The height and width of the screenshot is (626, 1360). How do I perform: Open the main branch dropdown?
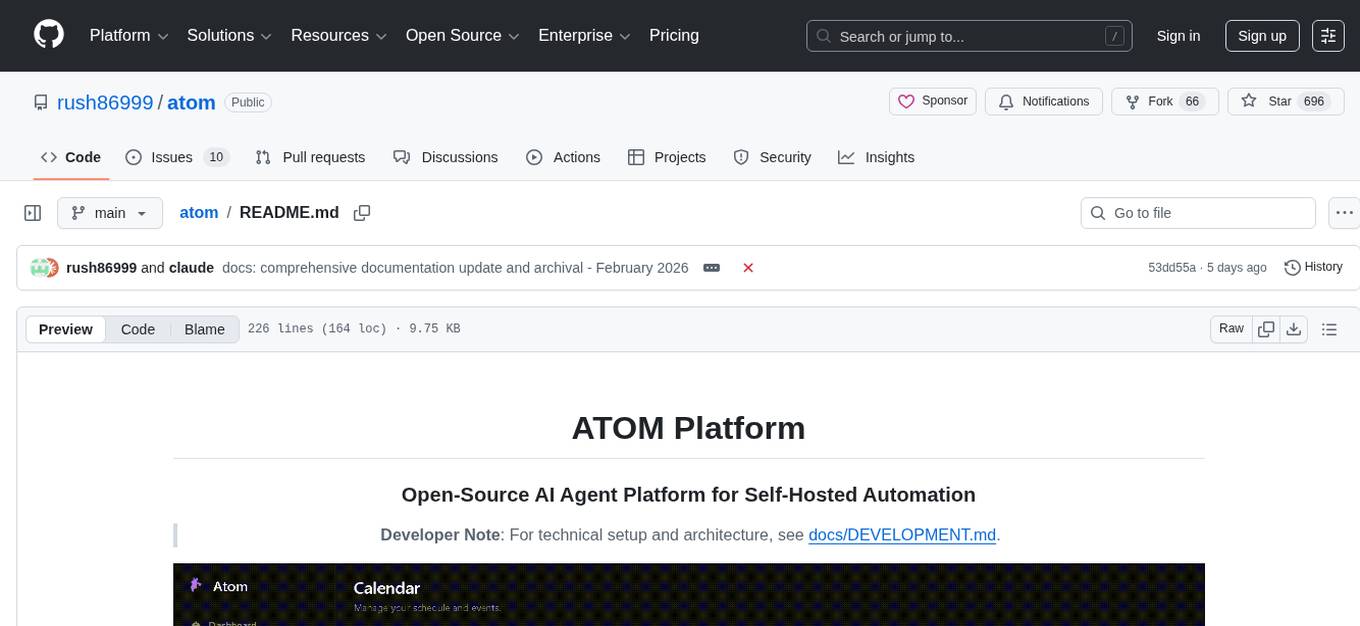(x=110, y=212)
